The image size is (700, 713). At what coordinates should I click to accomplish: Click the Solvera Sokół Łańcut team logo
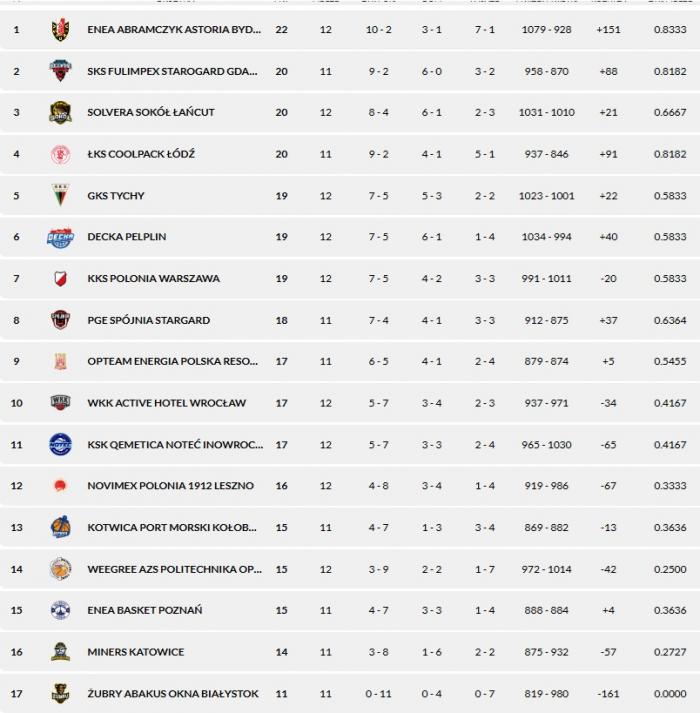click(x=60, y=113)
